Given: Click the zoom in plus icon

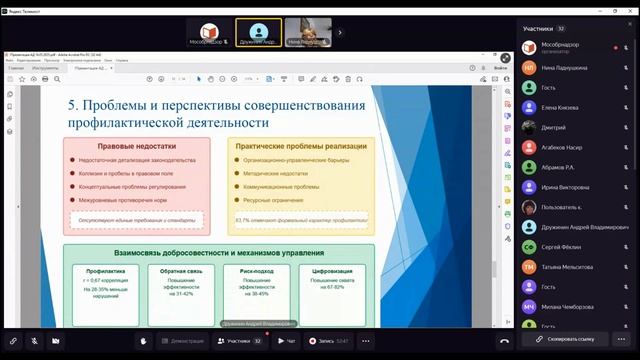Looking at the screenshot, I should (234, 79).
